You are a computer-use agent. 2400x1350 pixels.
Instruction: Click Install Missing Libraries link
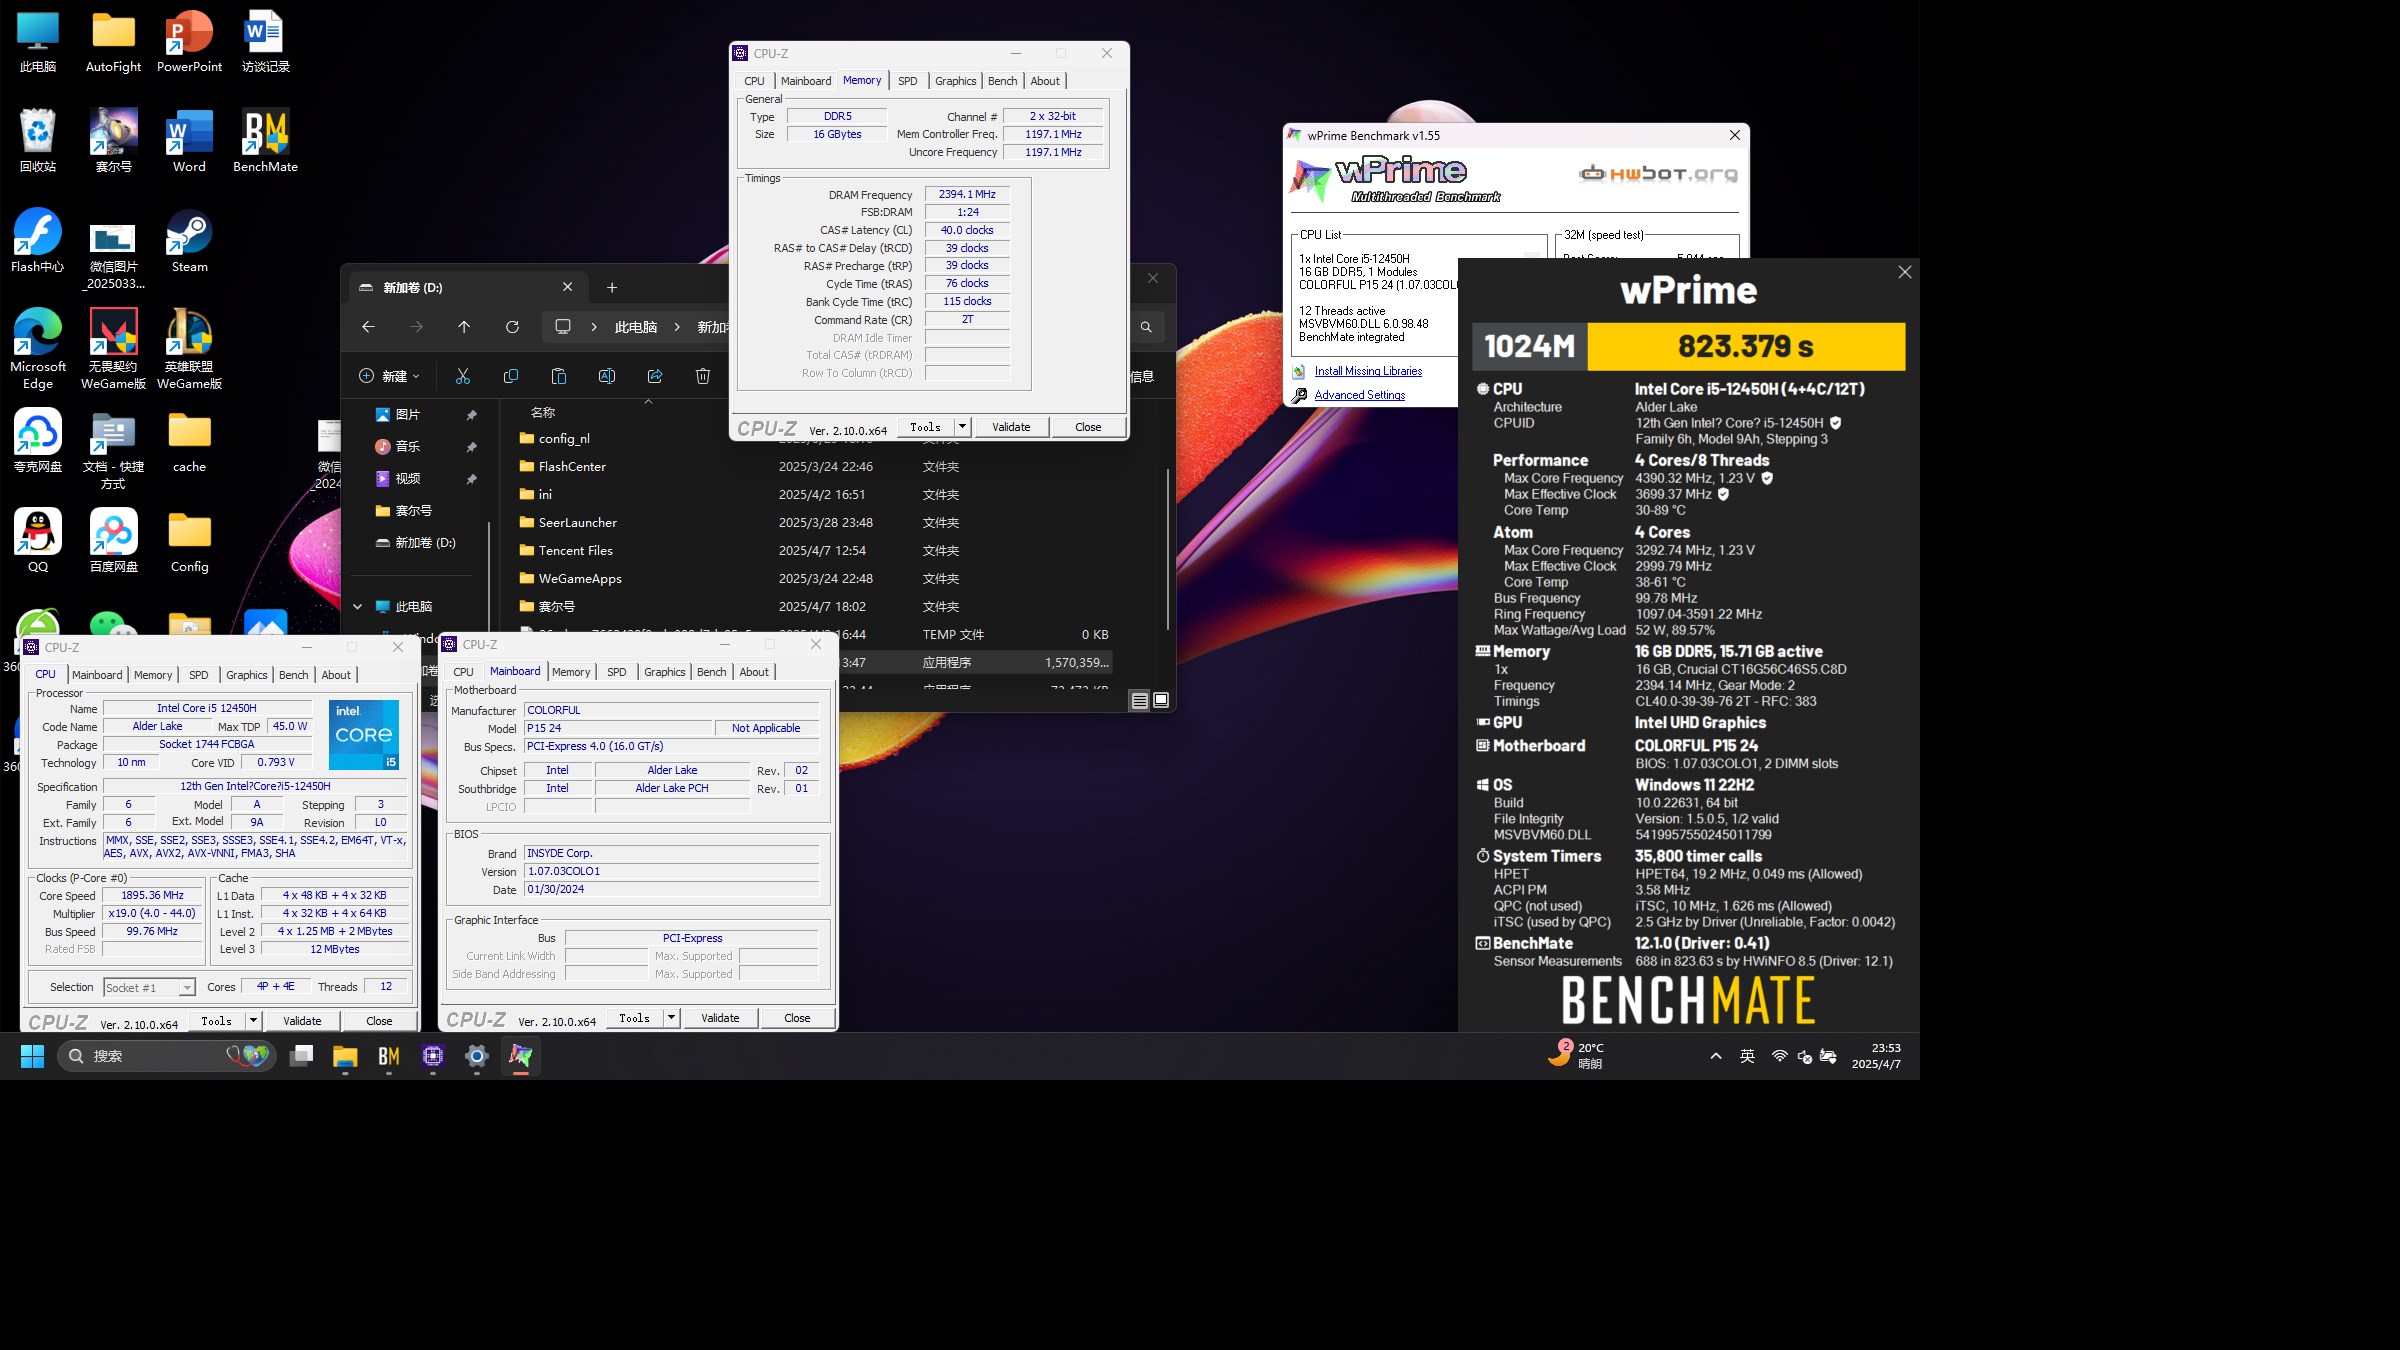click(x=1367, y=371)
